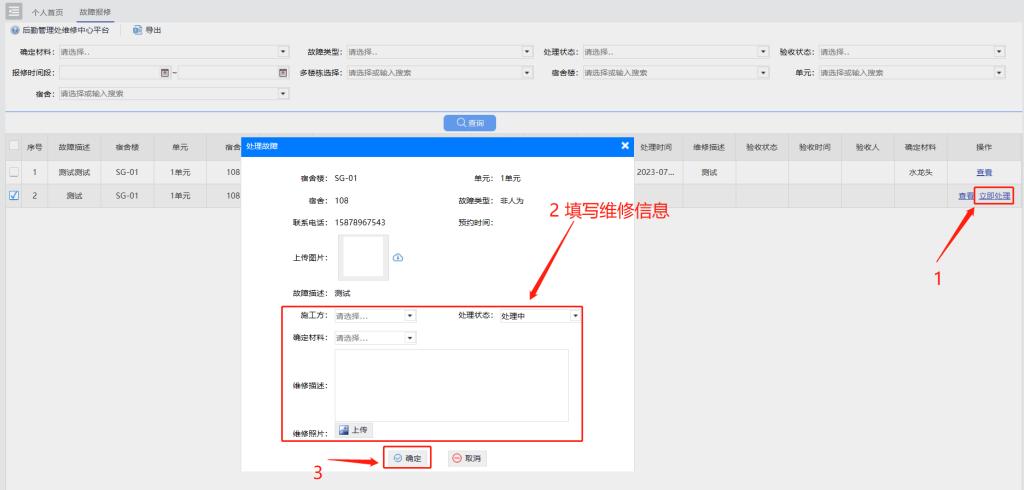Image resolution: width=1024 pixels, height=490 pixels.
Task: Uncheck the checkbox for row 2
Action: point(14,195)
